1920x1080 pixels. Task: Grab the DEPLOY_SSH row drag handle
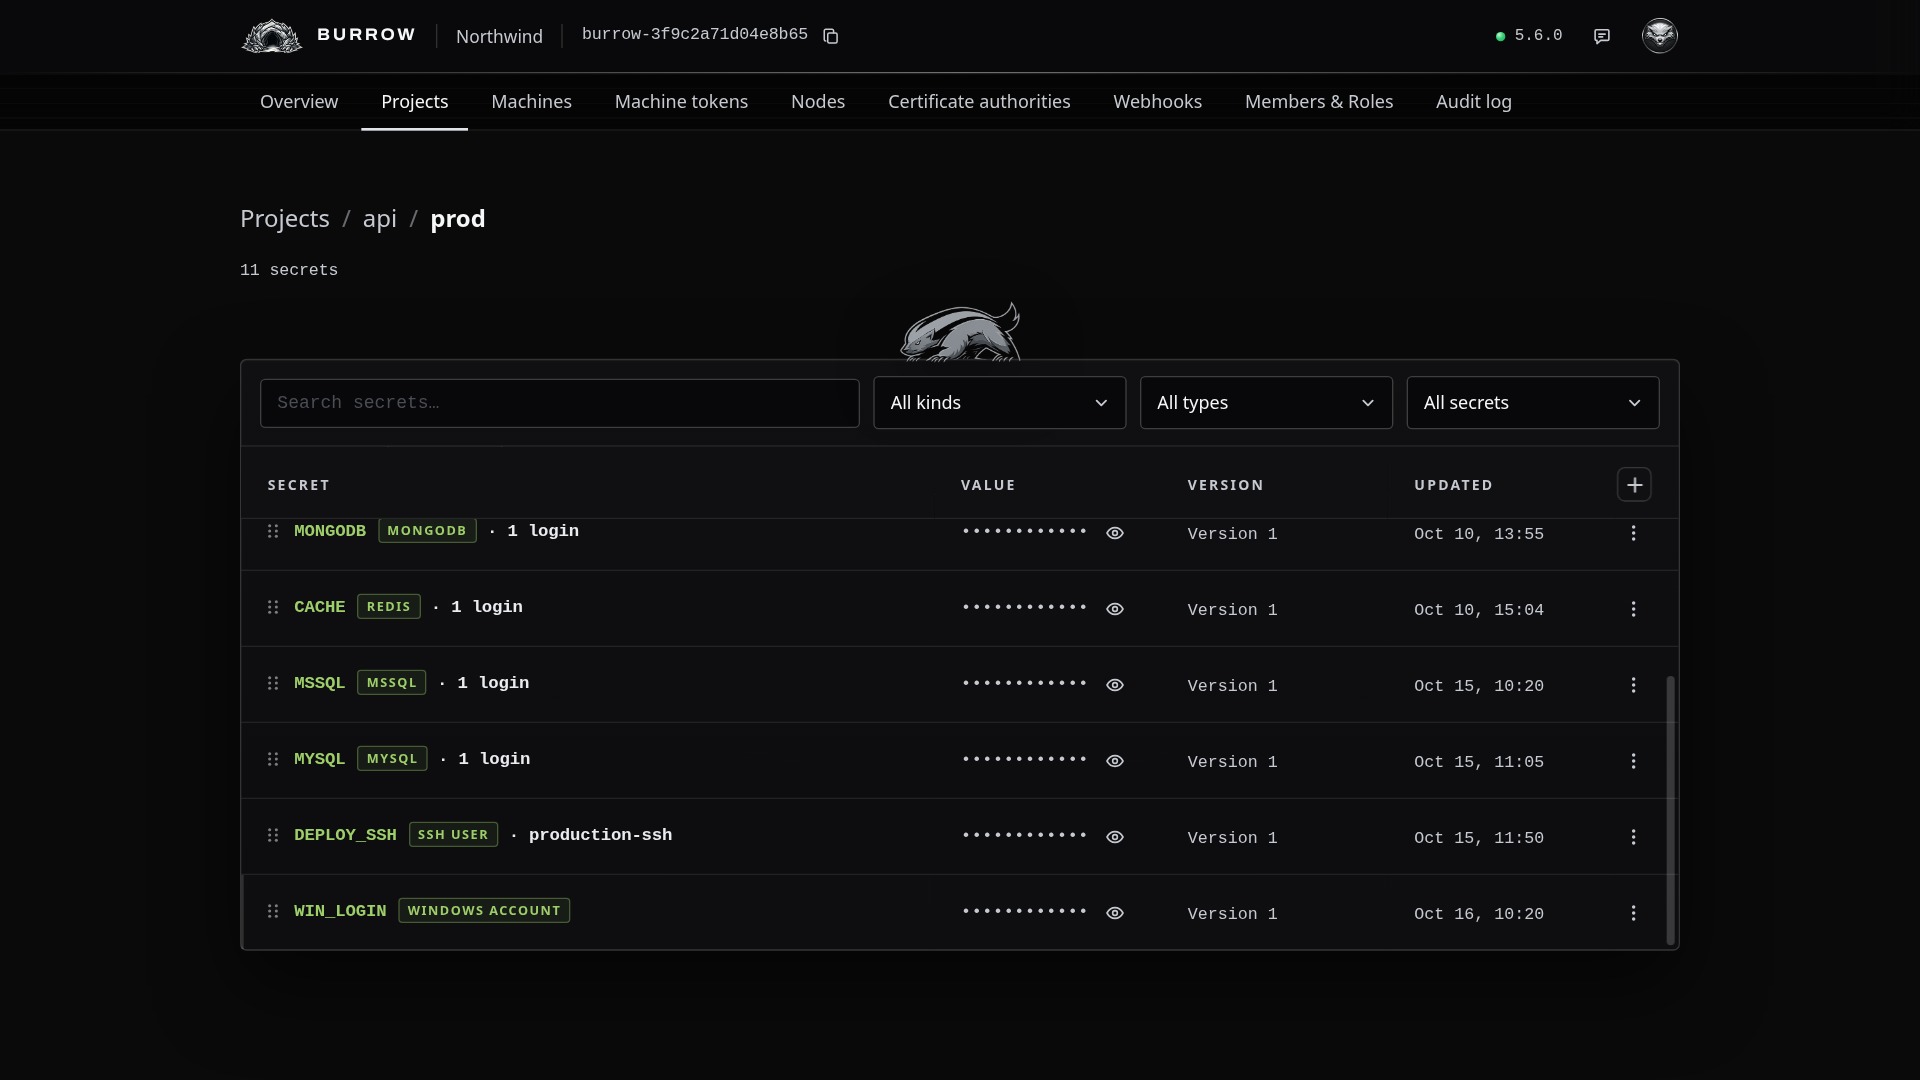[x=273, y=835]
